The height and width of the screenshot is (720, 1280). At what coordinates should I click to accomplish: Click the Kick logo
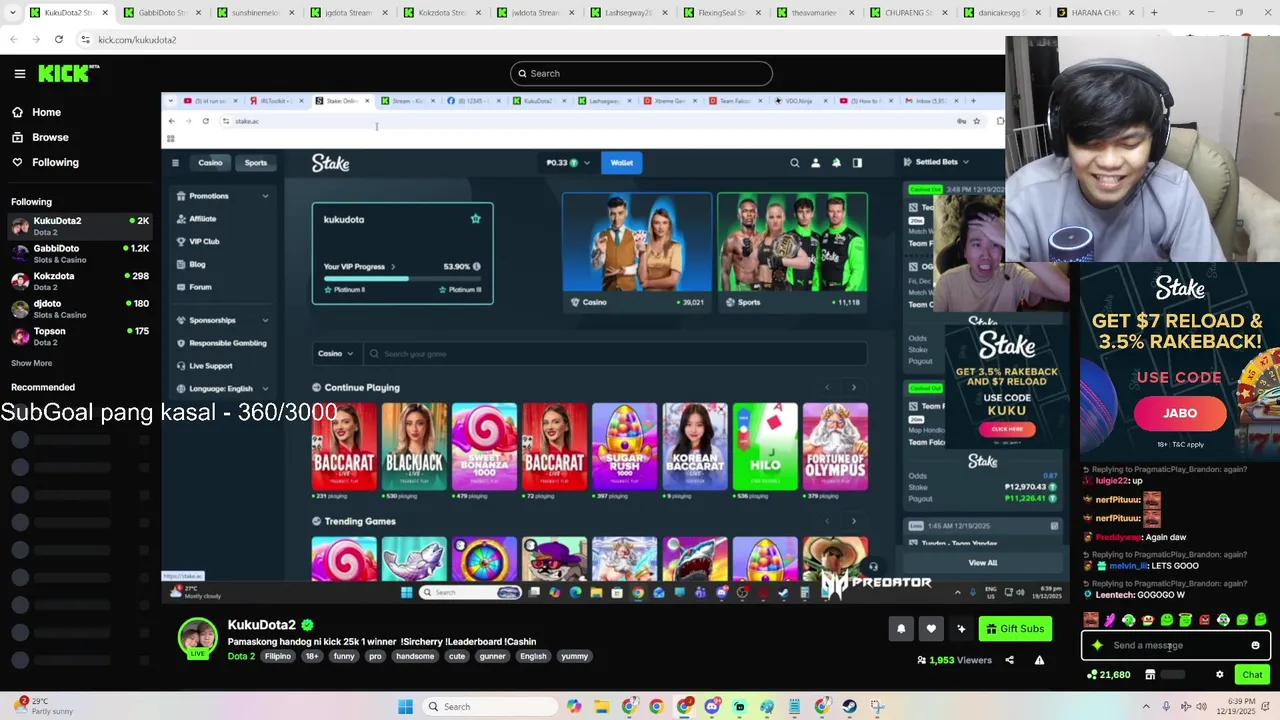tap(68, 73)
